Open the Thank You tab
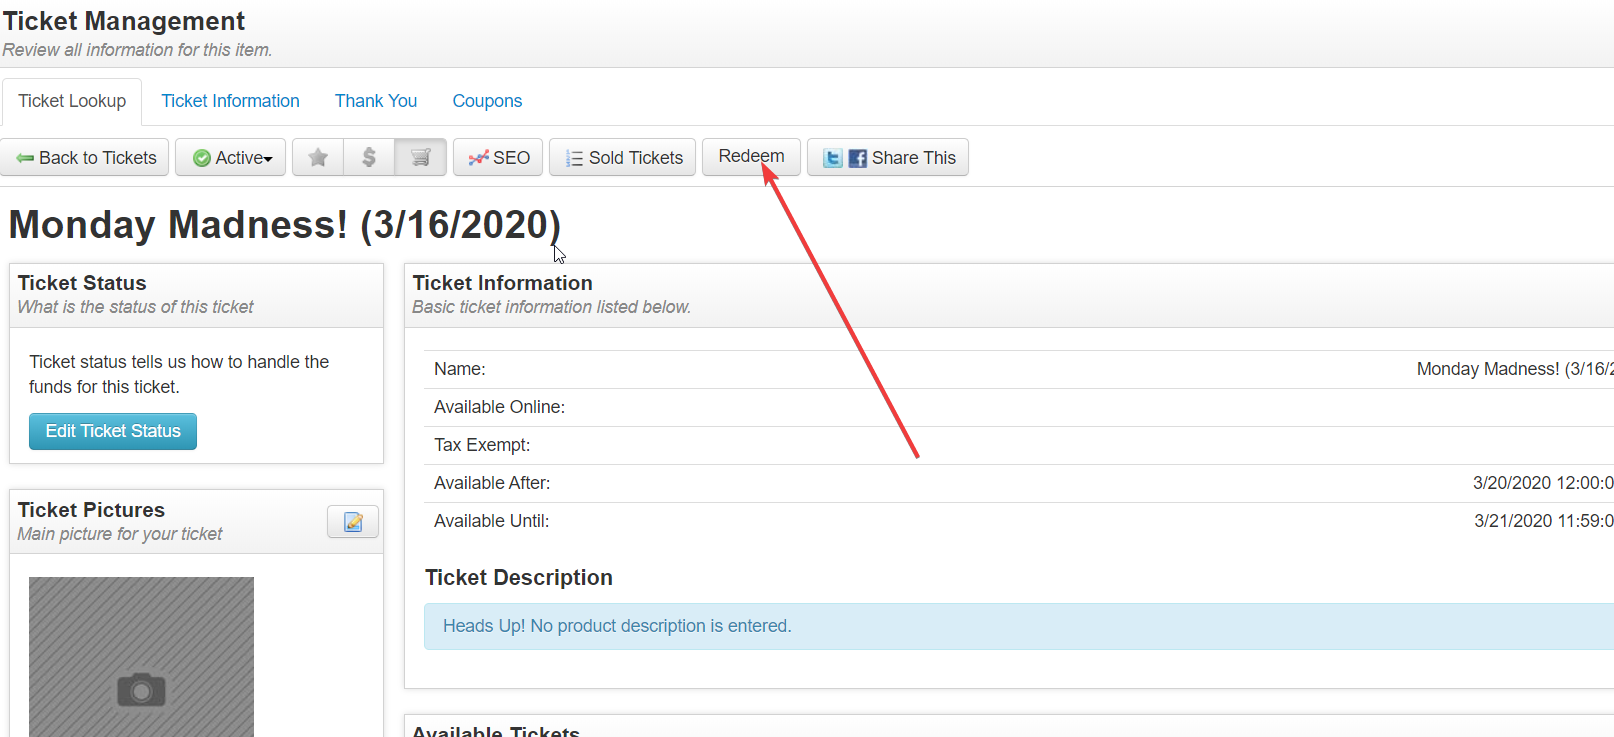 376,101
